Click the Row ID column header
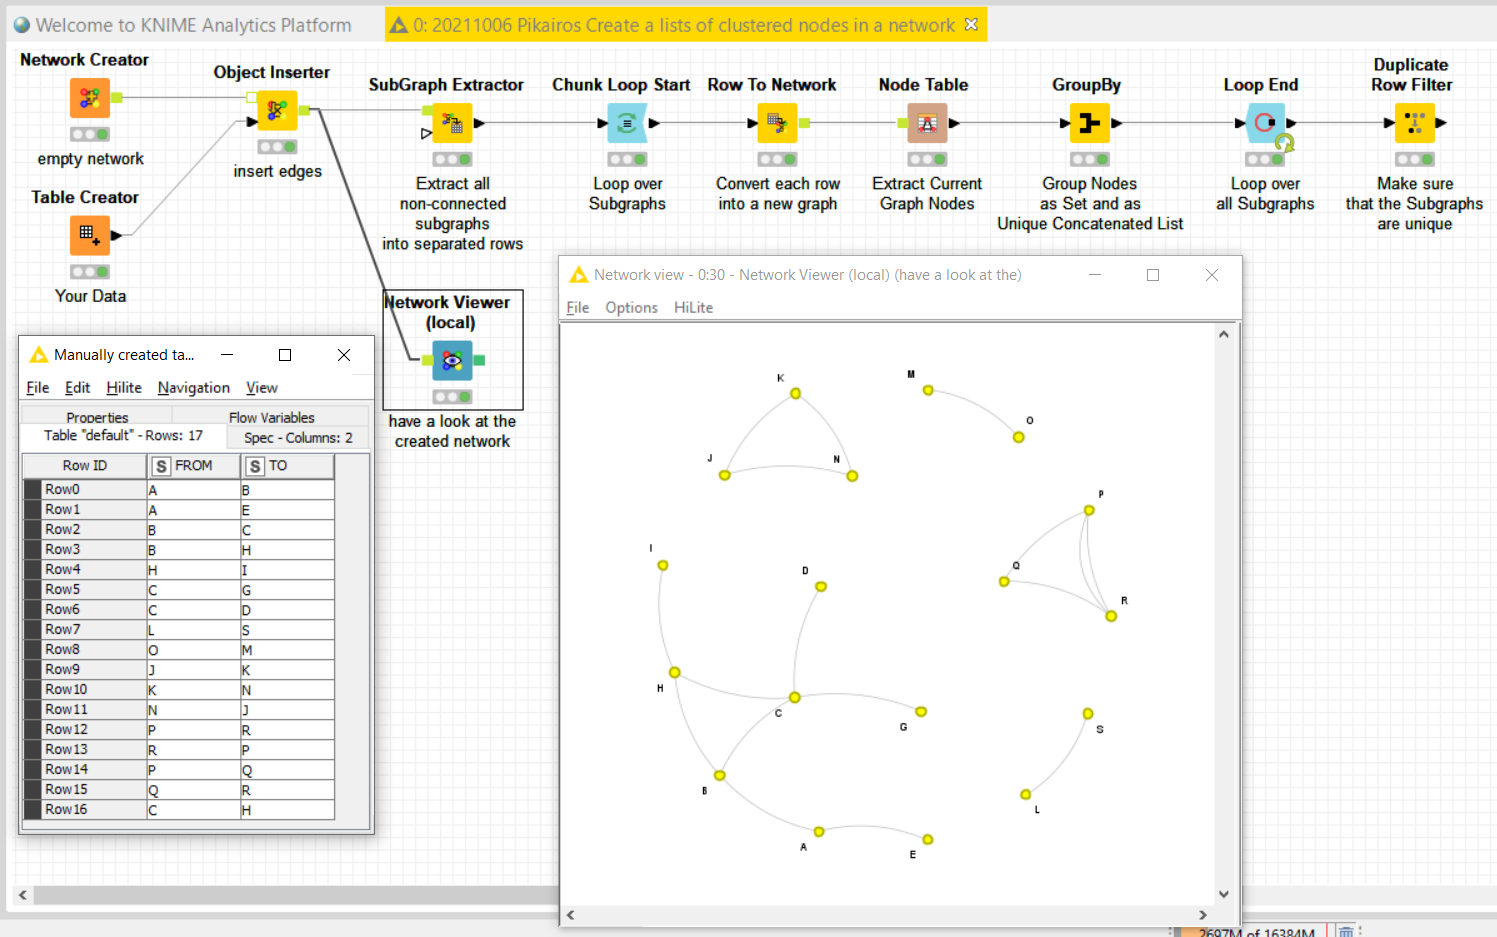Viewport: 1497px width, 937px height. click(85, 466)
